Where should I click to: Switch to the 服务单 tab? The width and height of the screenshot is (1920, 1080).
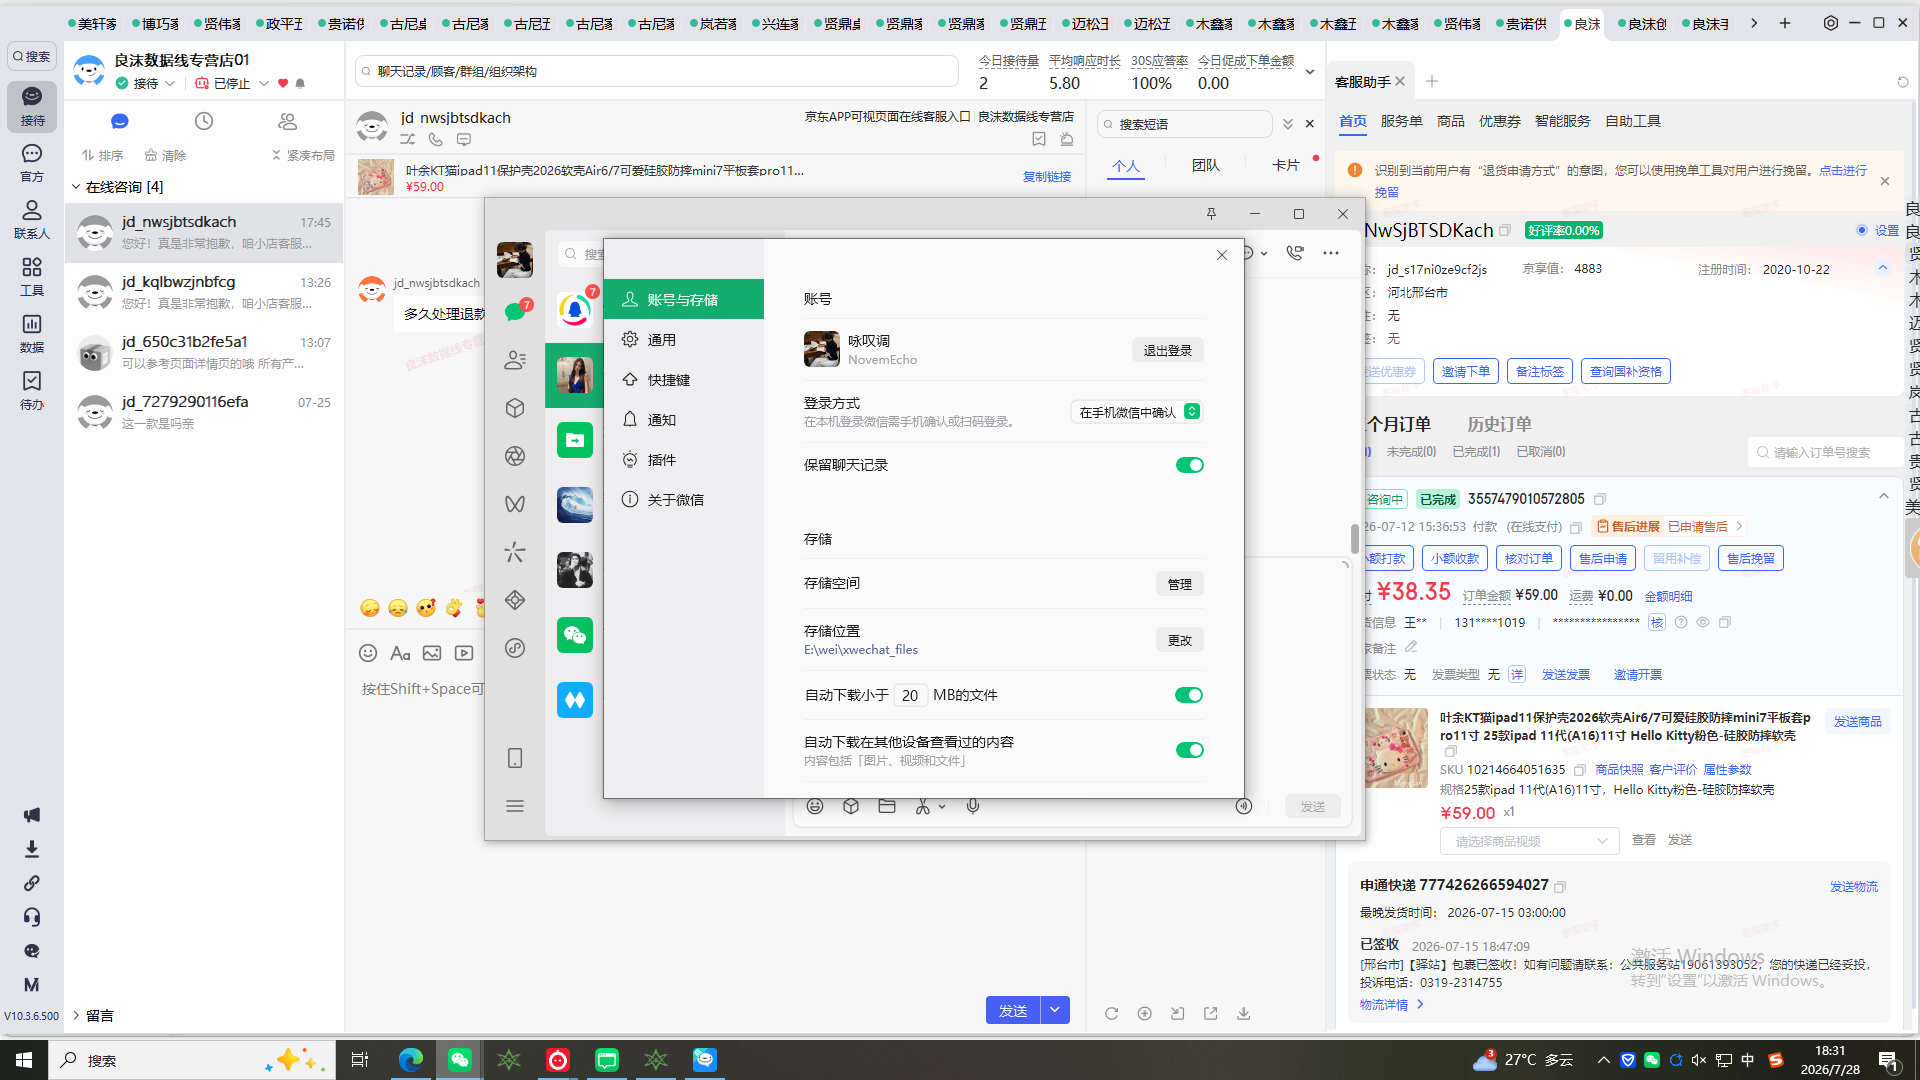click(x=1401, y=121)
